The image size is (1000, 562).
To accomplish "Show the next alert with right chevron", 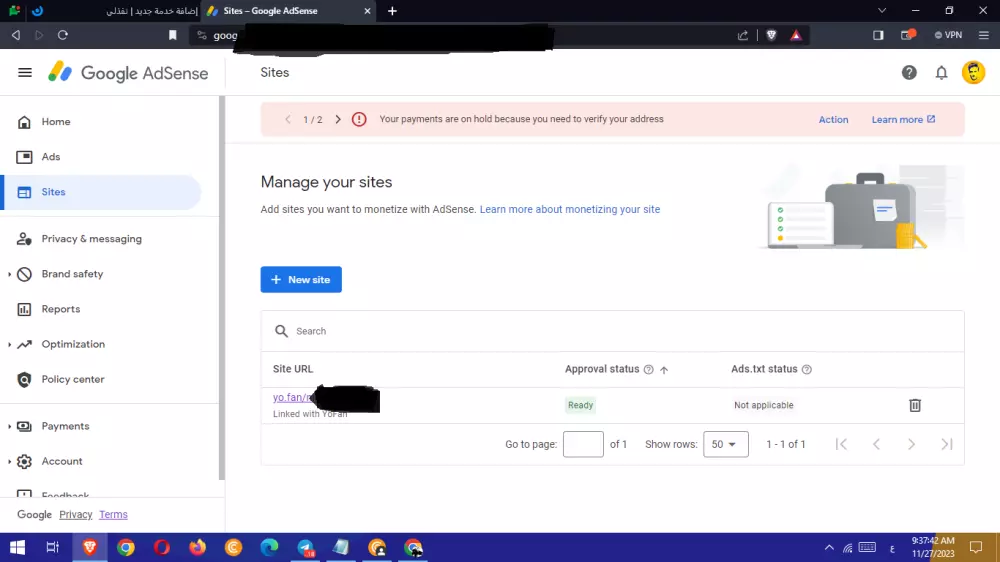I will point(338,119).
